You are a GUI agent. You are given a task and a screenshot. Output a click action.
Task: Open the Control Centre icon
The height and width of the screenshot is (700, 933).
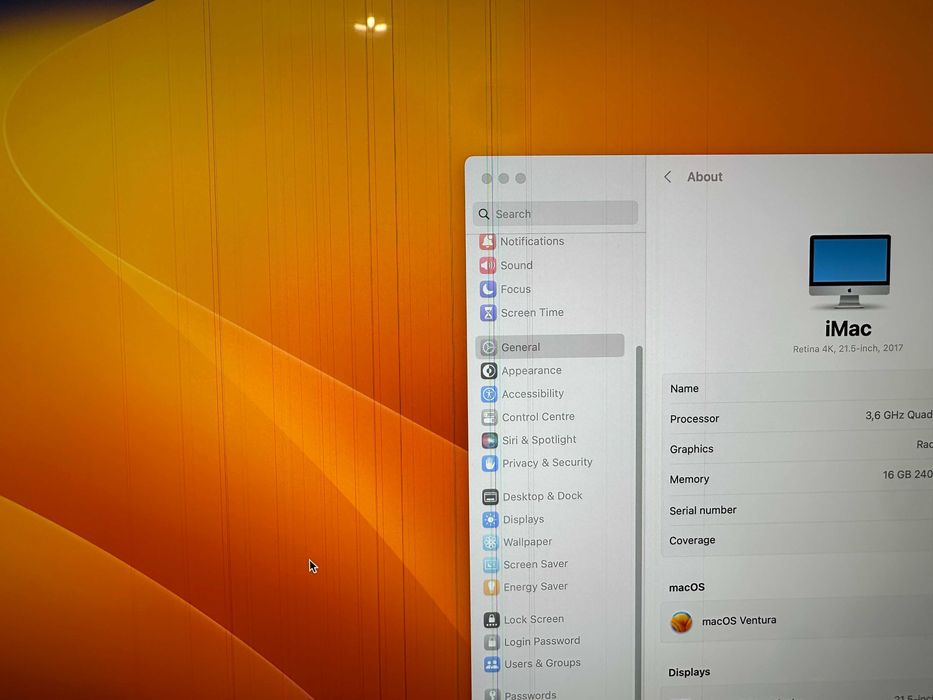(489, 417)
